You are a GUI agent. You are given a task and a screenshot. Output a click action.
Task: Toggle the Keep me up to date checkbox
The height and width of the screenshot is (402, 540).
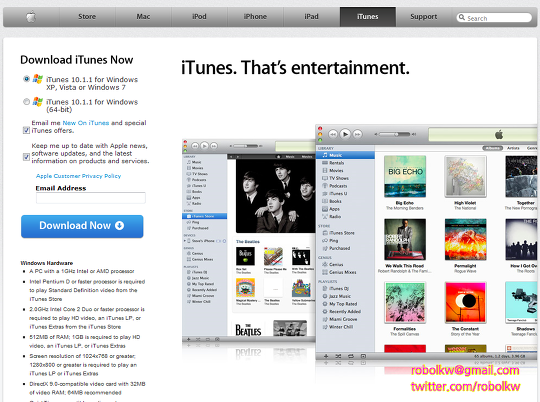coord(26,157)
